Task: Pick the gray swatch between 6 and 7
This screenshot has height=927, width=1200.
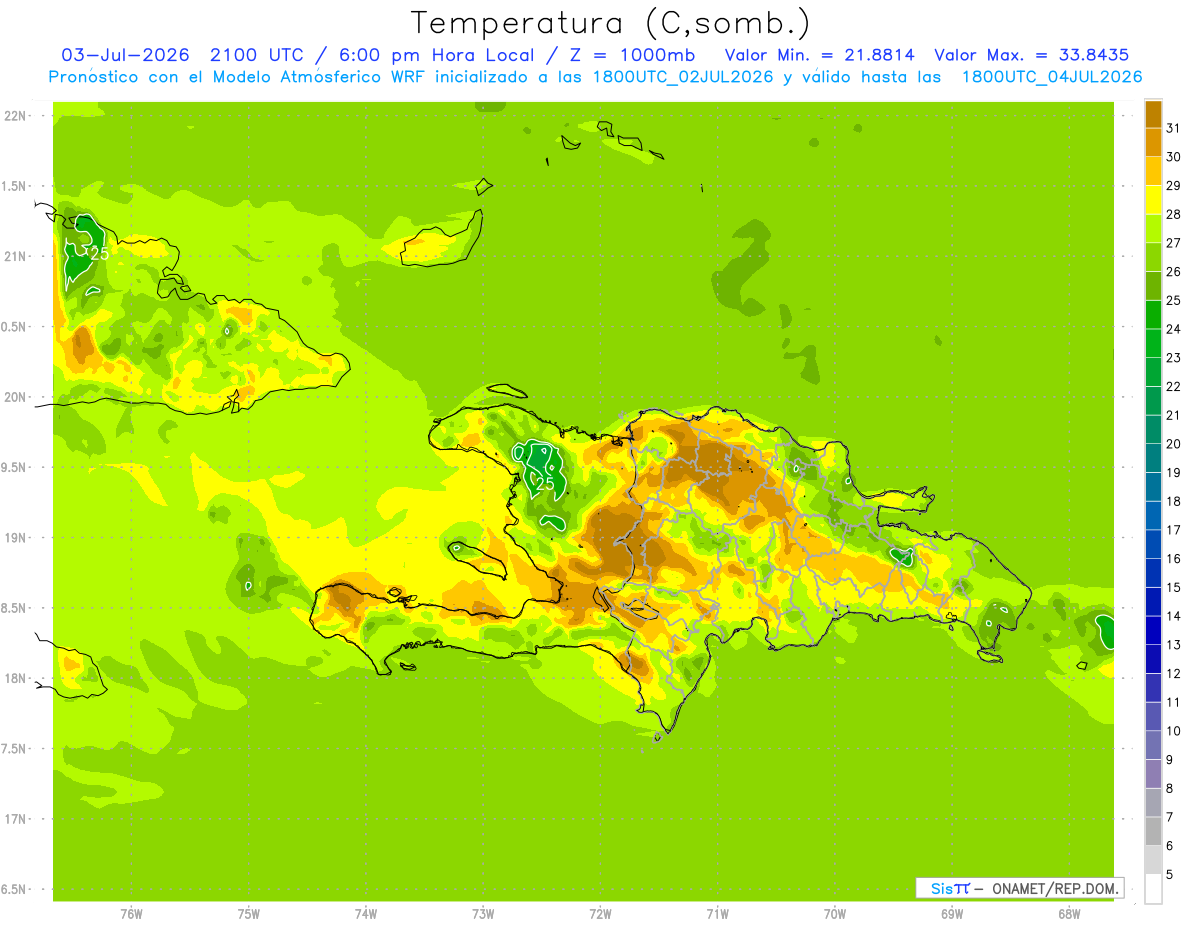Action: tap(1153, 831)
